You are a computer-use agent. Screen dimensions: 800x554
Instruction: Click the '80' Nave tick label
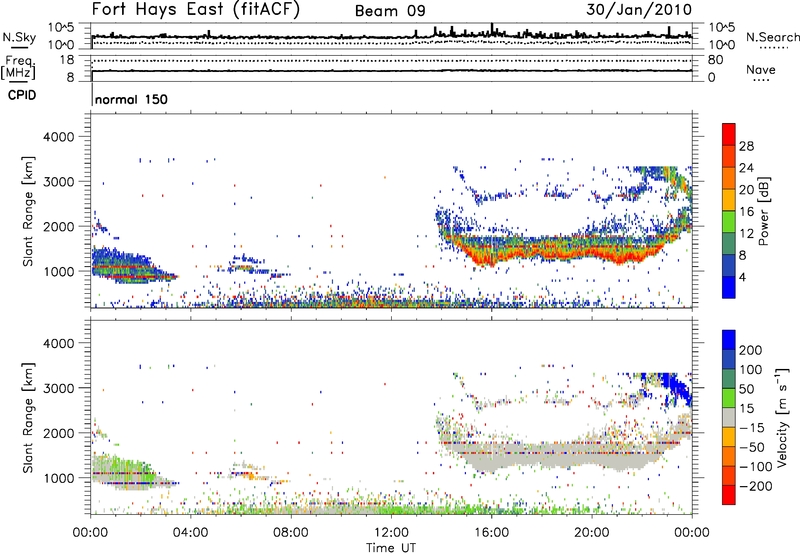coord(716,60)
